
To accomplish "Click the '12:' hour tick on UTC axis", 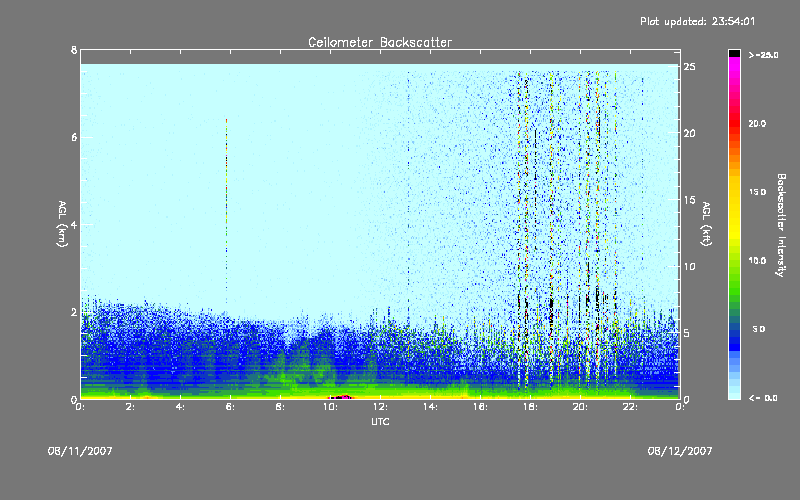I will 381,407.
